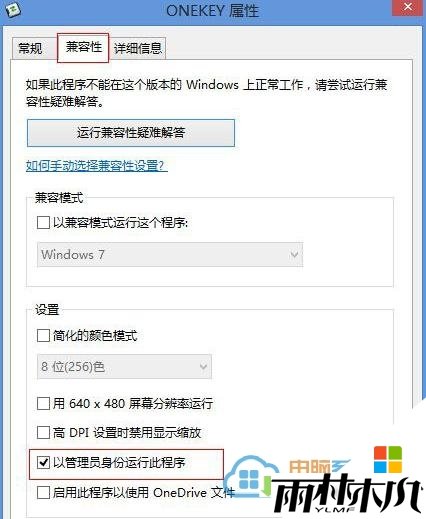Check 用 640 x 480 屏幕分辨率运行

point(43,404)
